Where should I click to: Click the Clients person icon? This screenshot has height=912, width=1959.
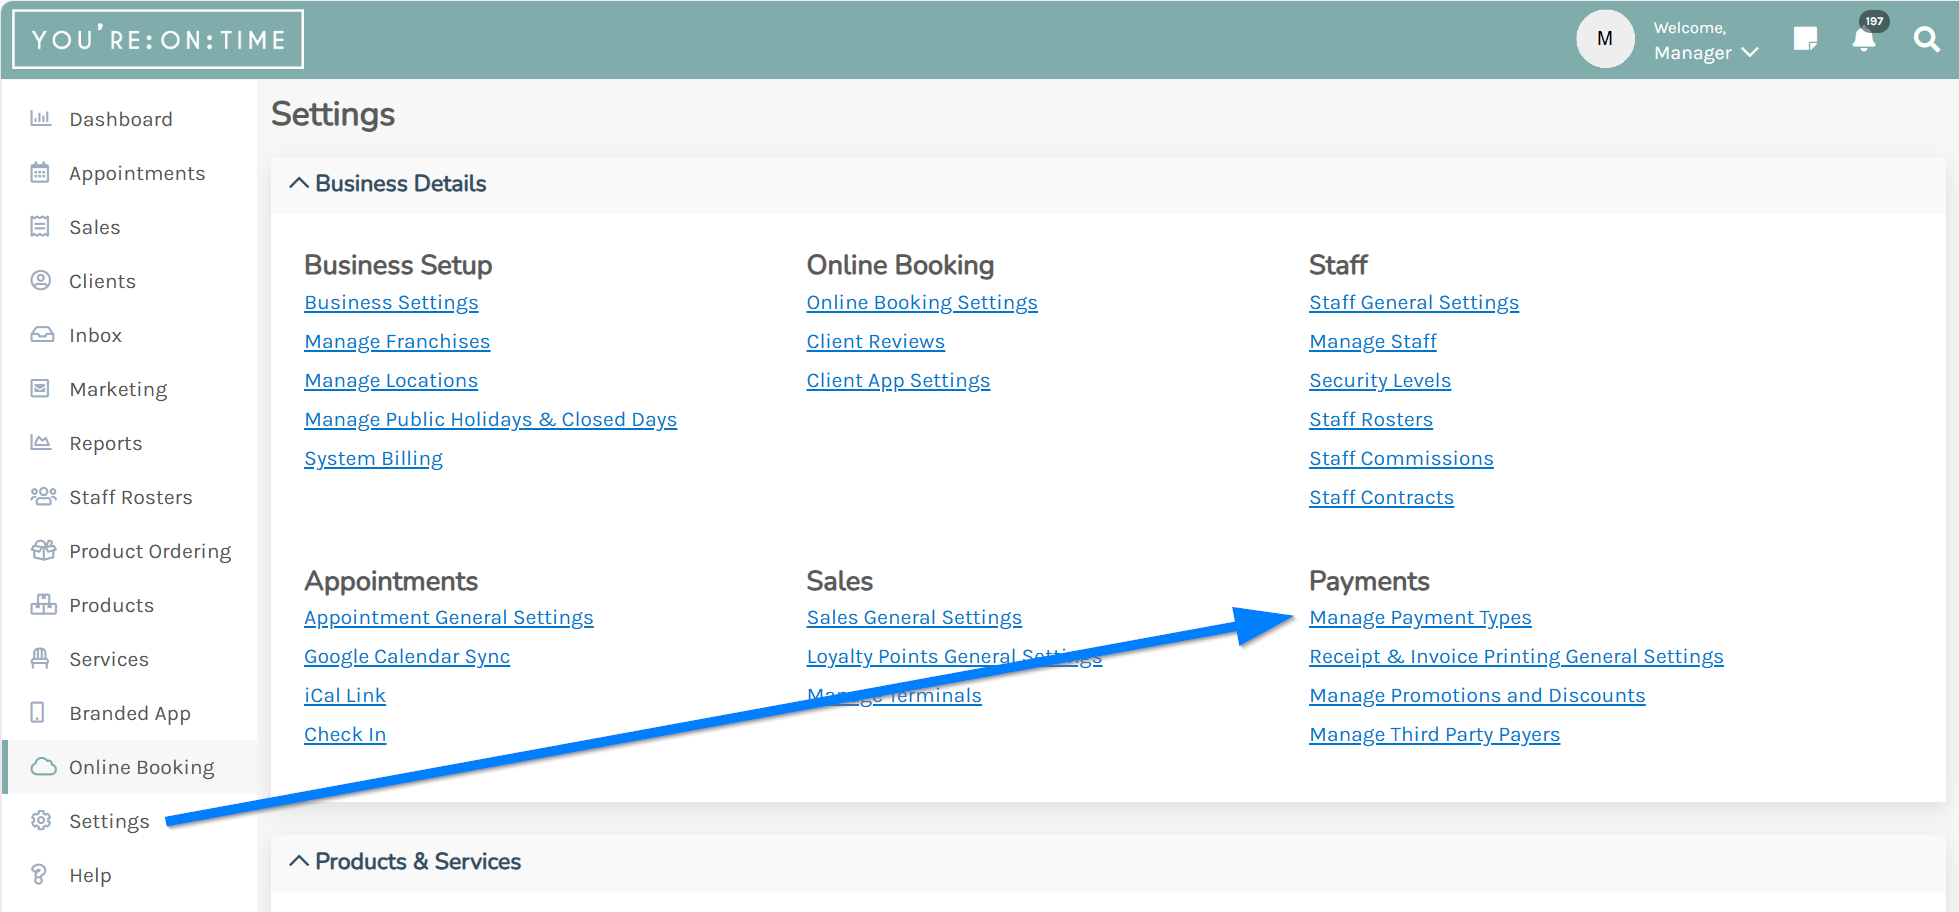tap(40, 280)
